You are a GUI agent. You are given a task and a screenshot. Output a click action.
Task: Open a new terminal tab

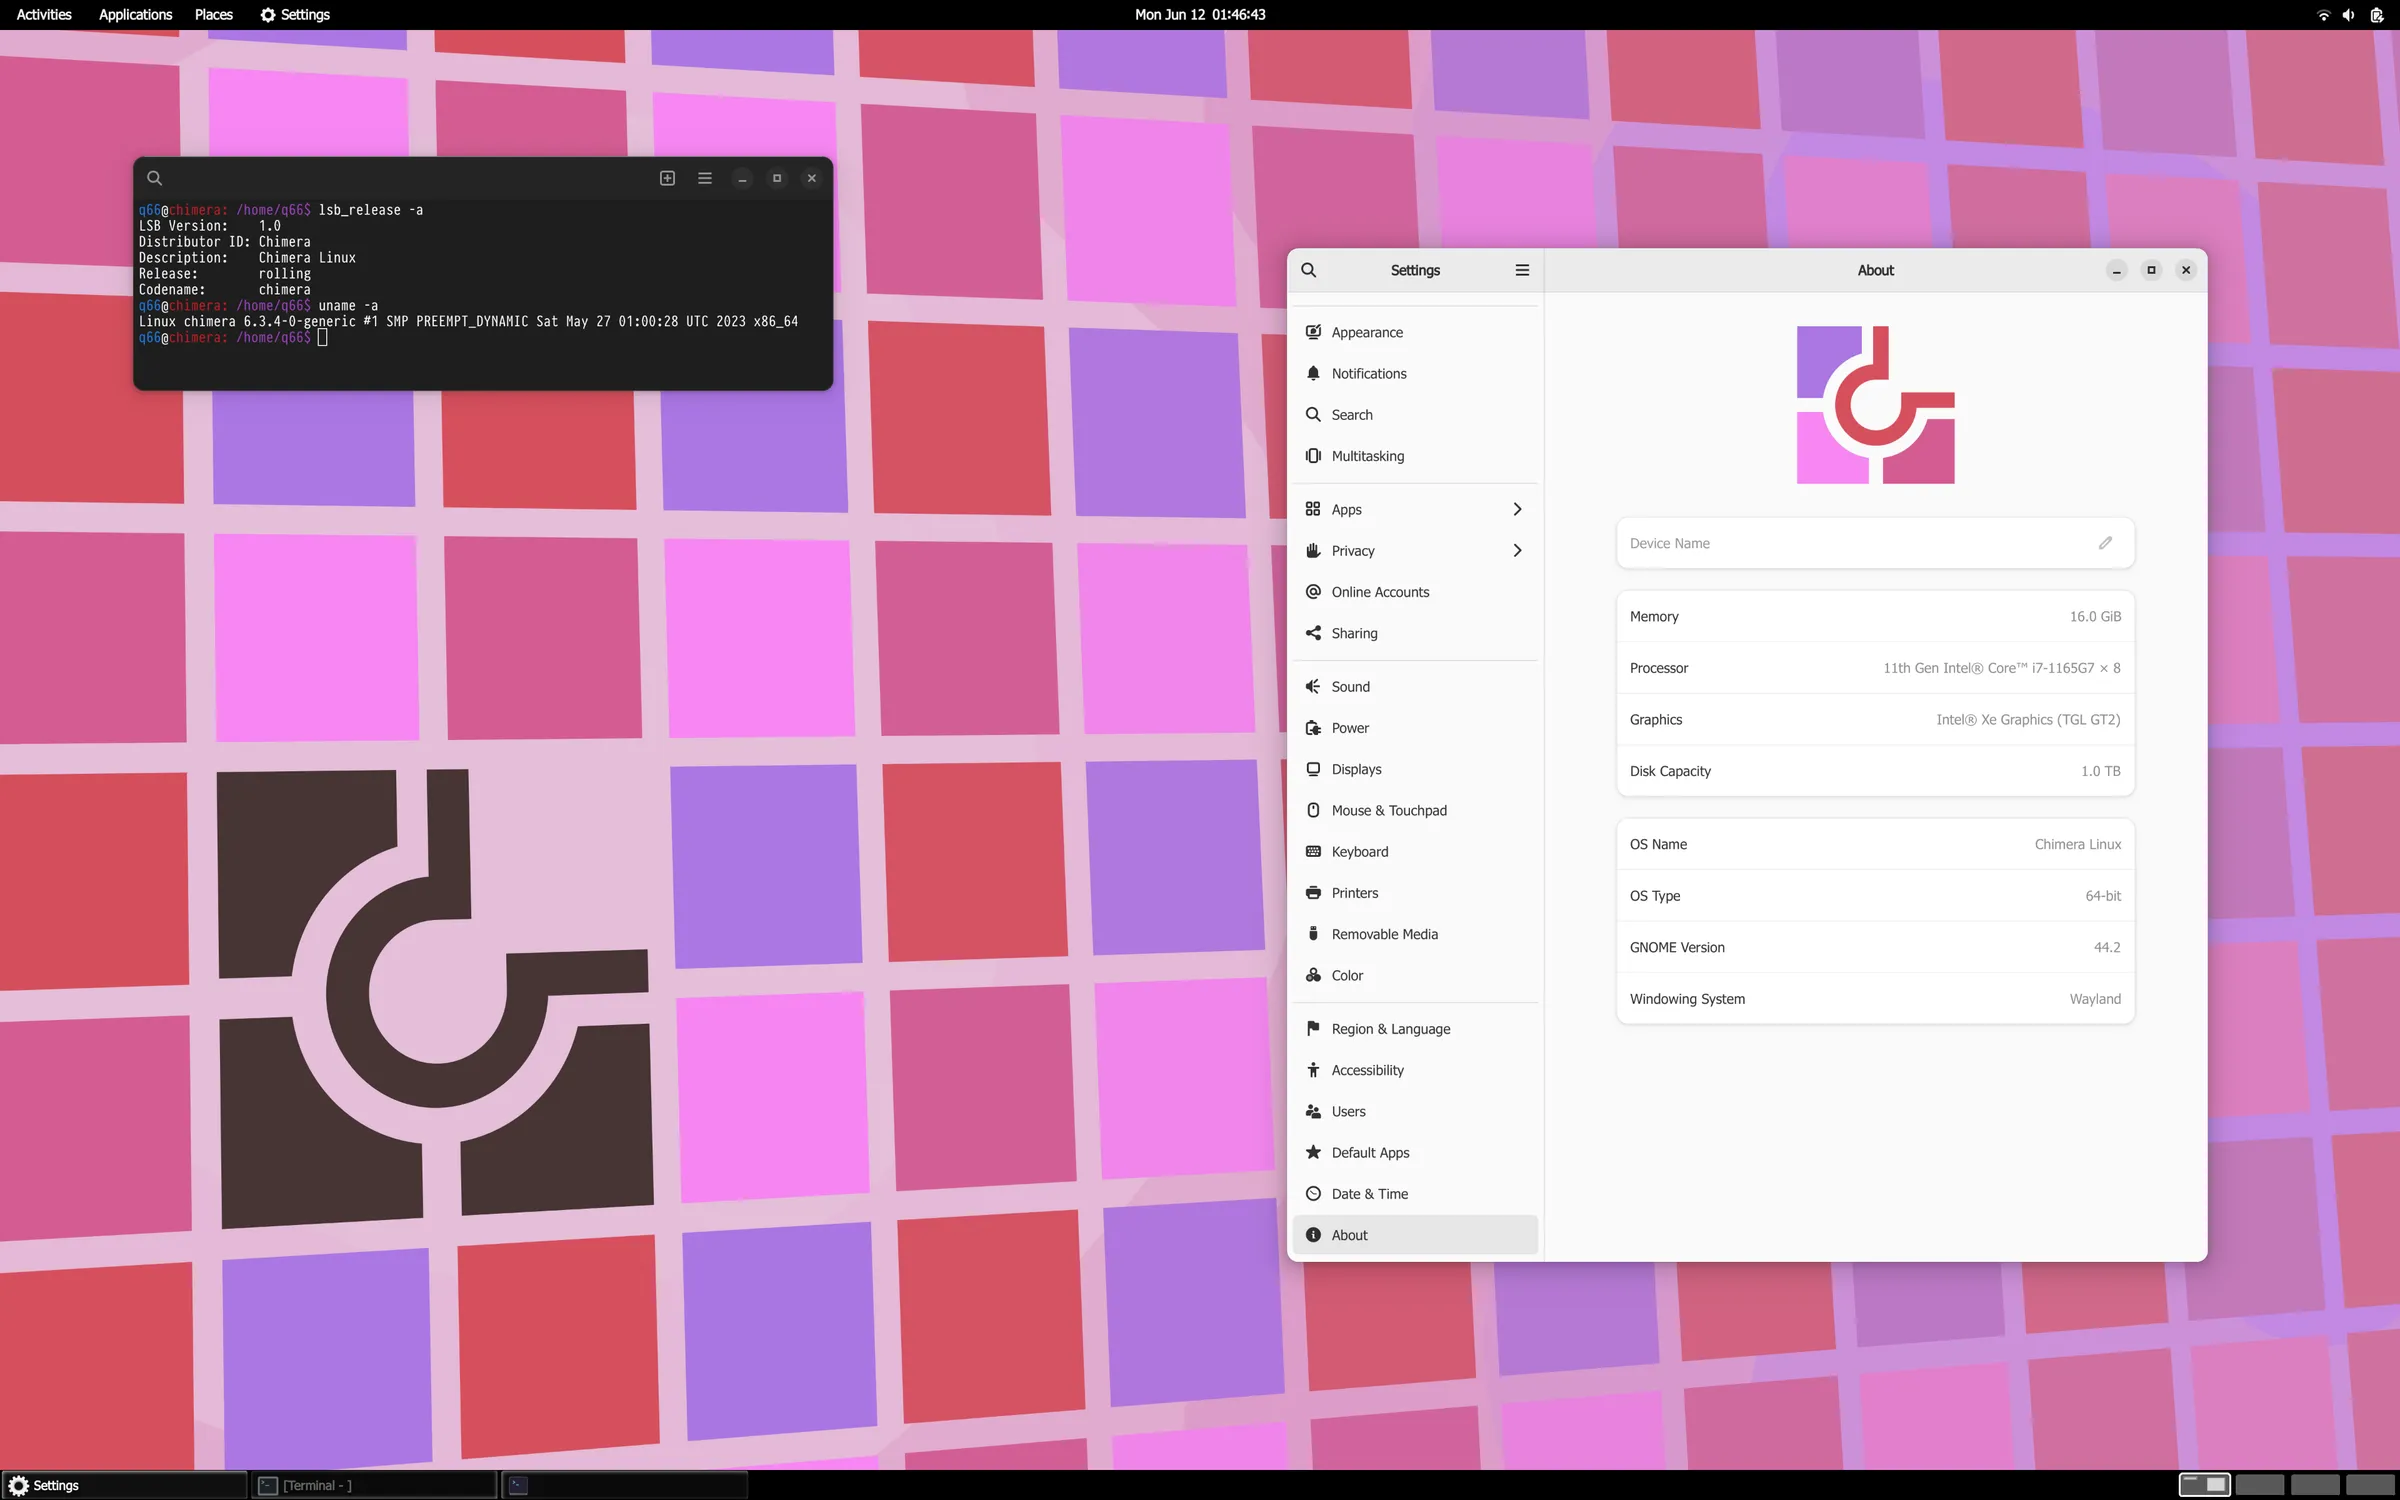coord(666,178)
